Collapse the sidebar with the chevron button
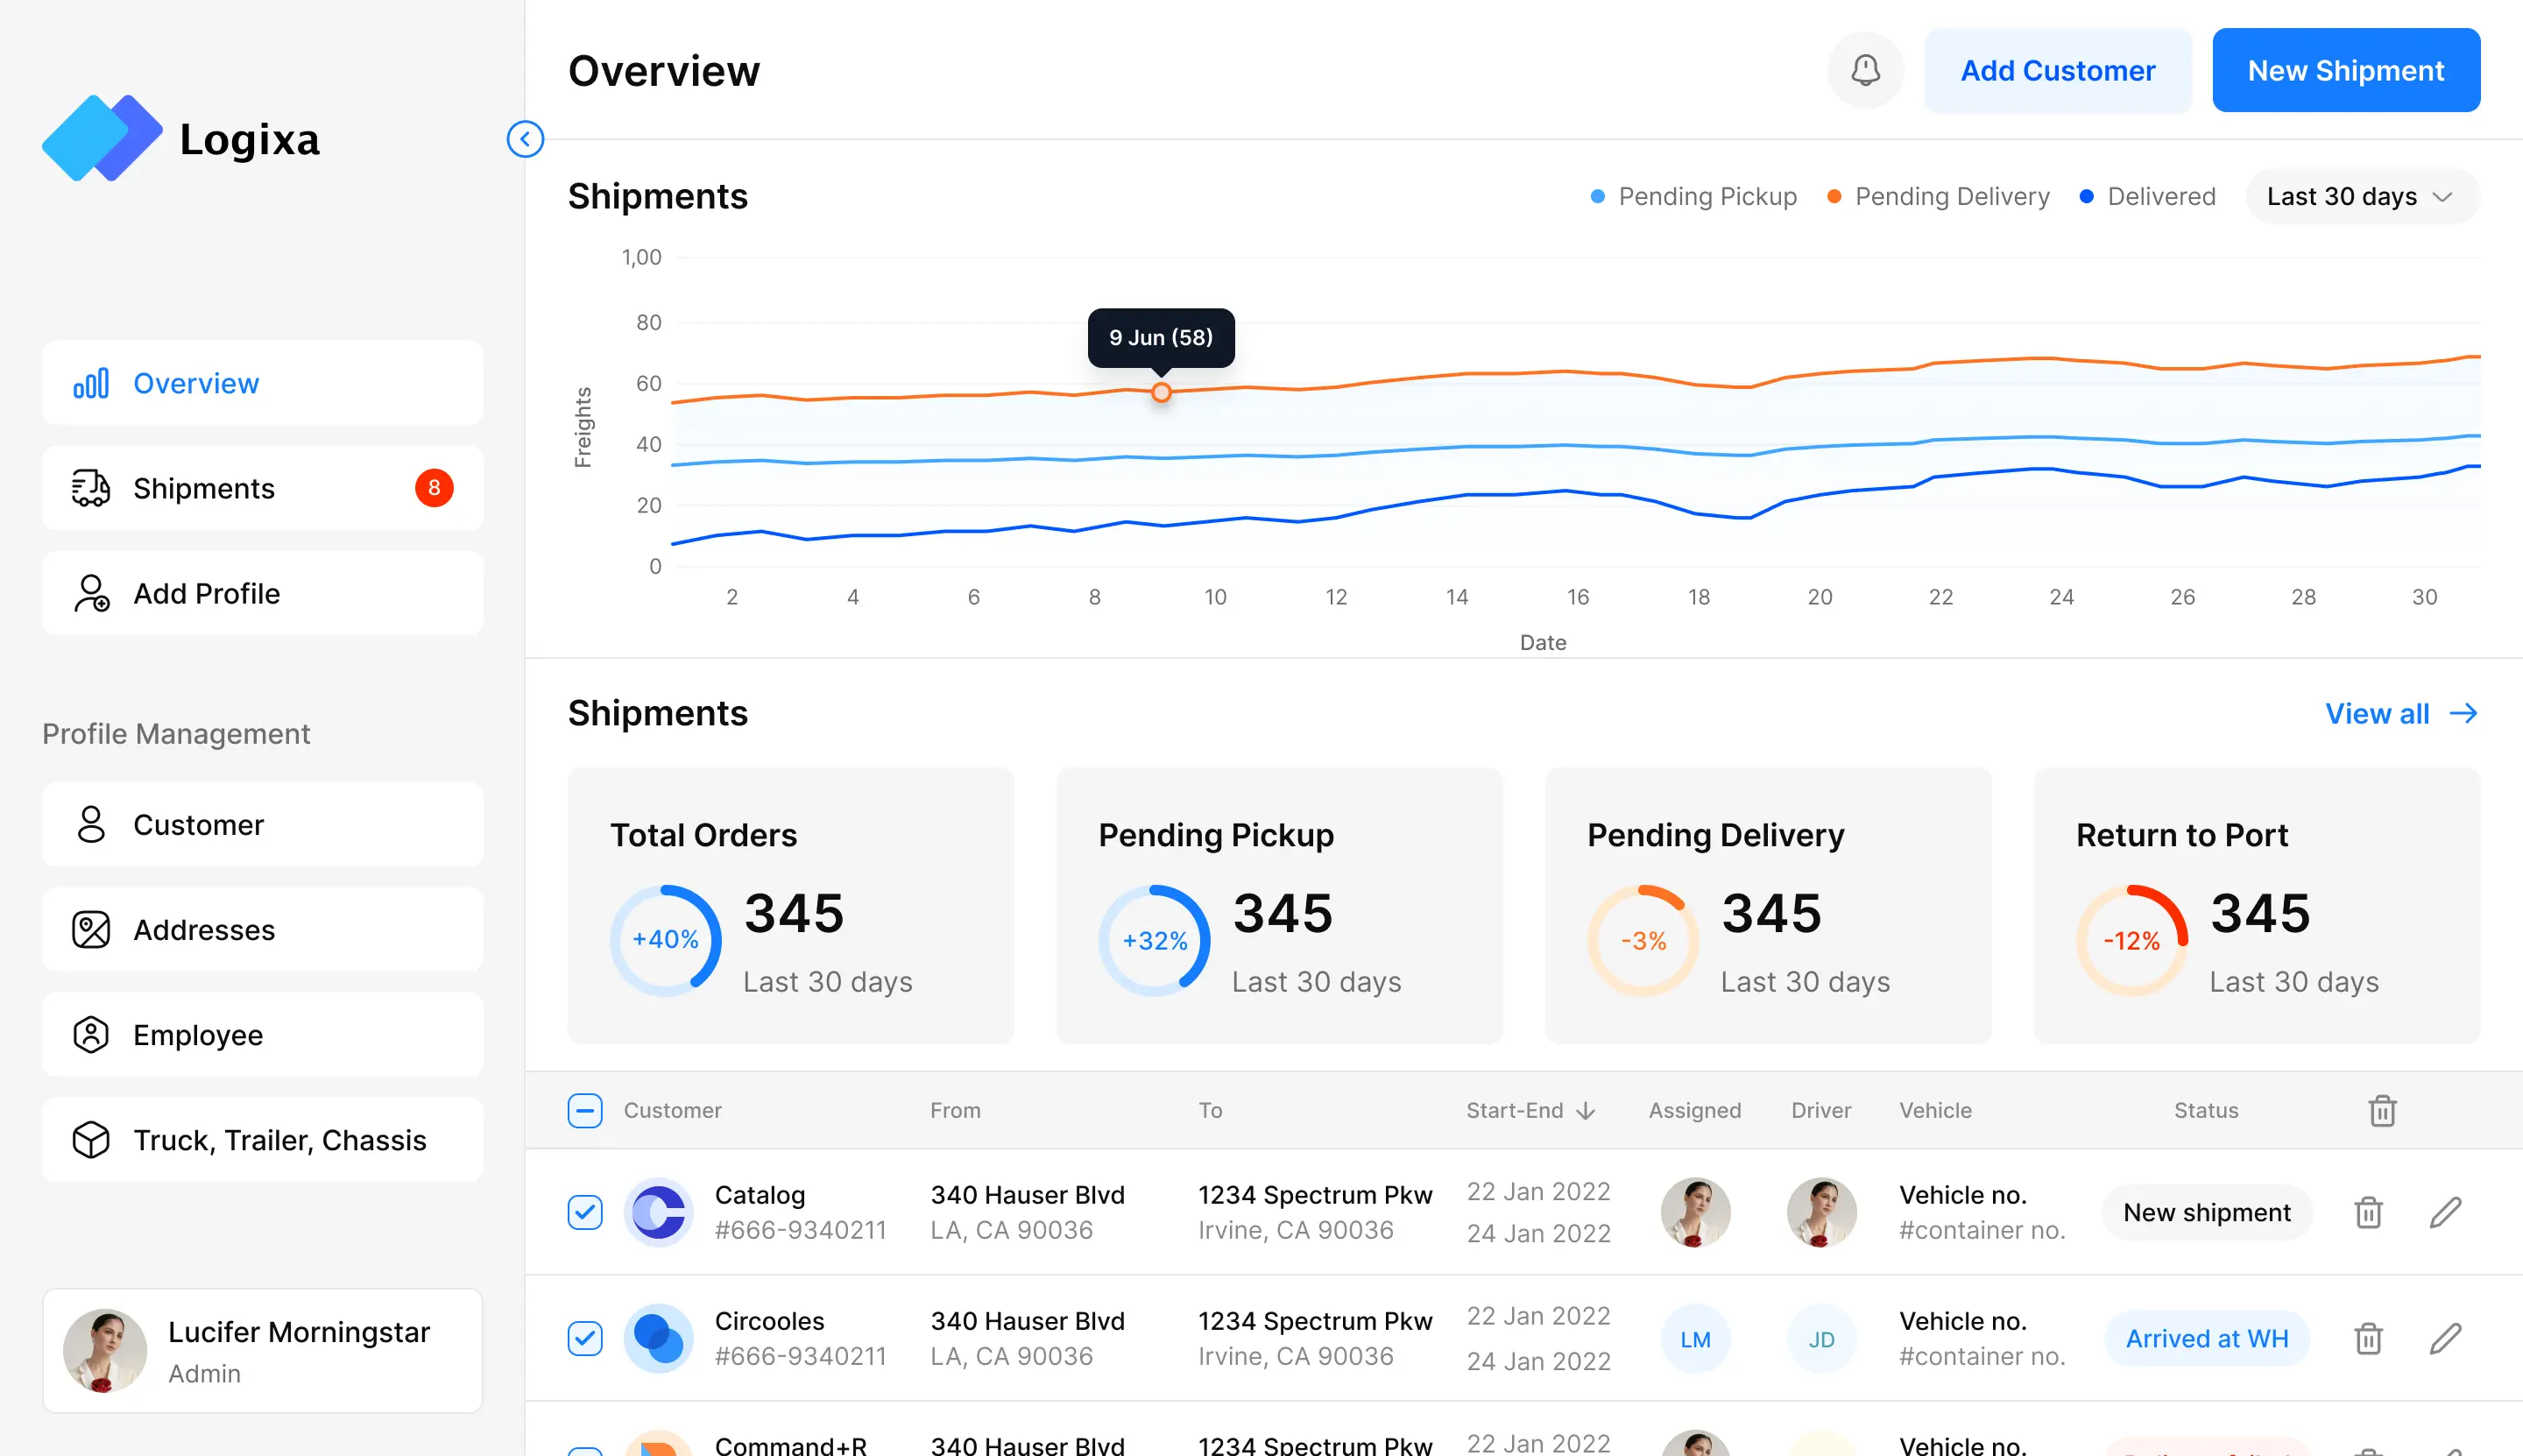Screen dimensions: 2523x1456 point(525,139)
